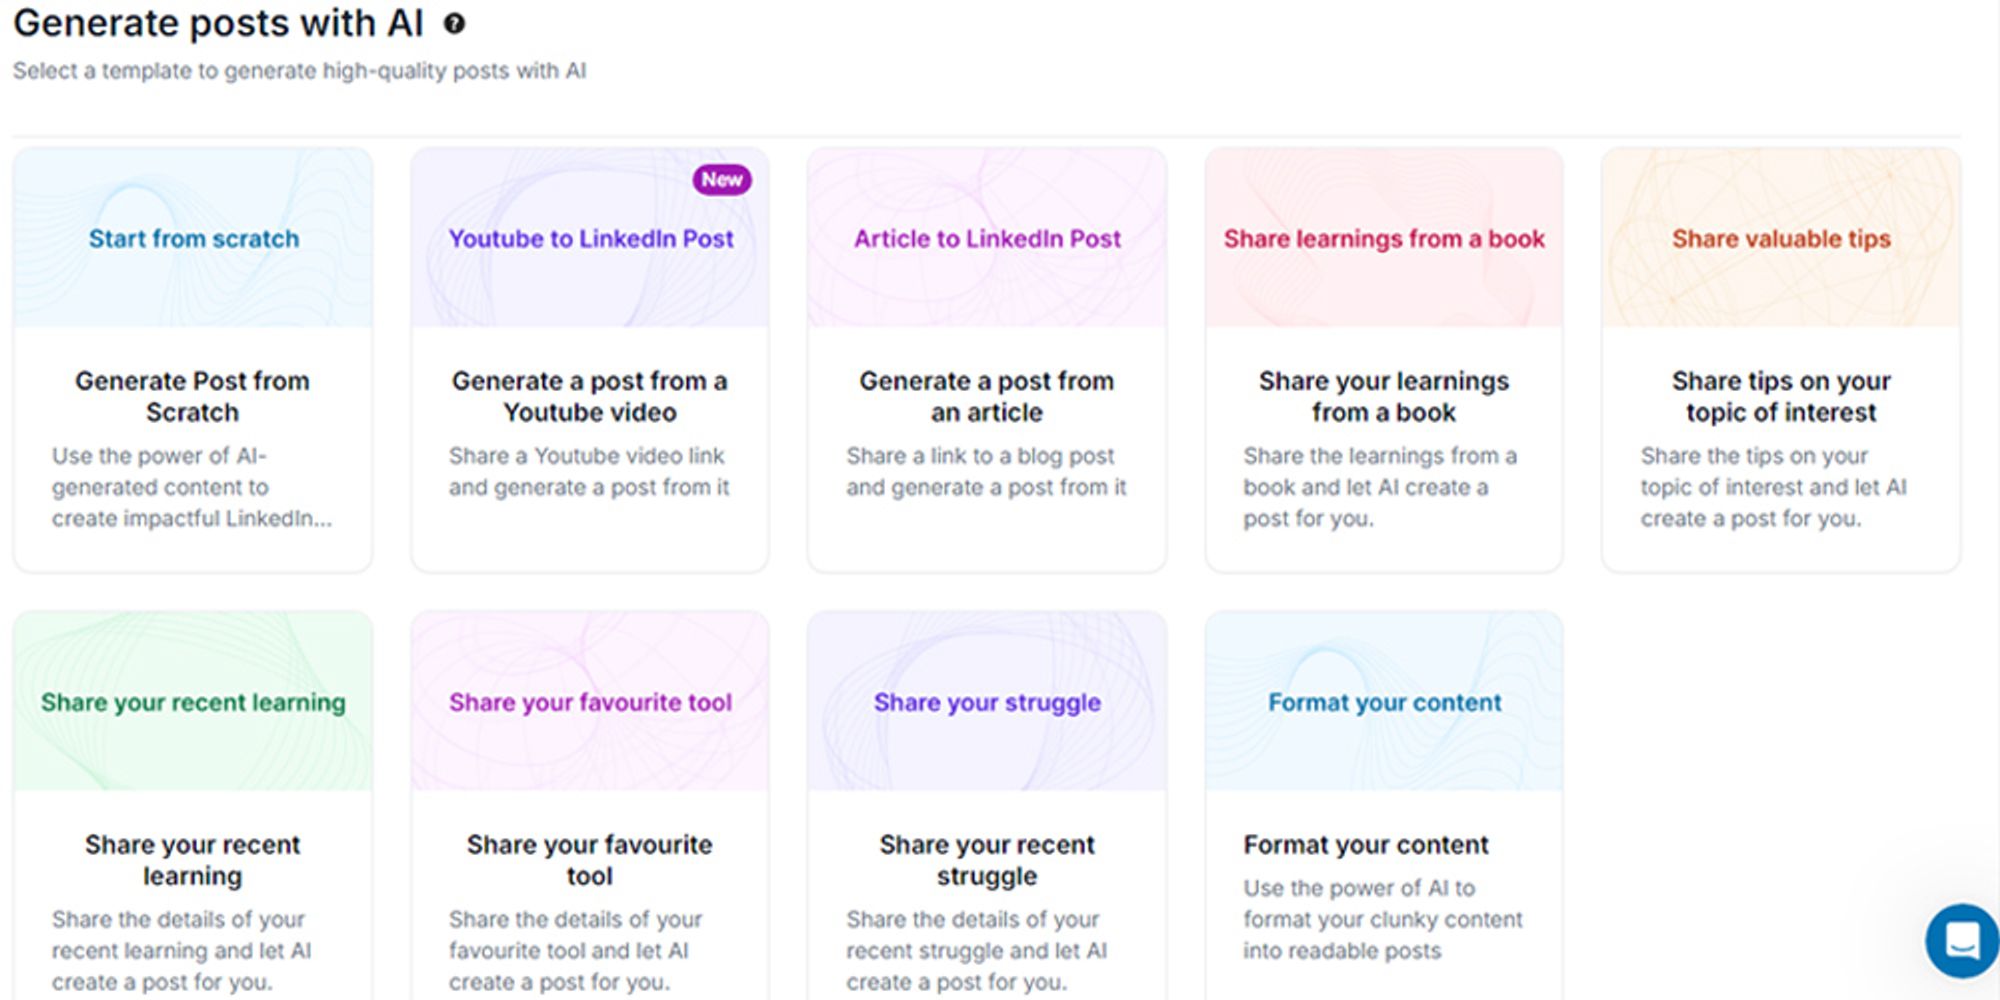Click the help question mark icon beside the heading
Screen dimensions: 2000x1000
[454, 24]
